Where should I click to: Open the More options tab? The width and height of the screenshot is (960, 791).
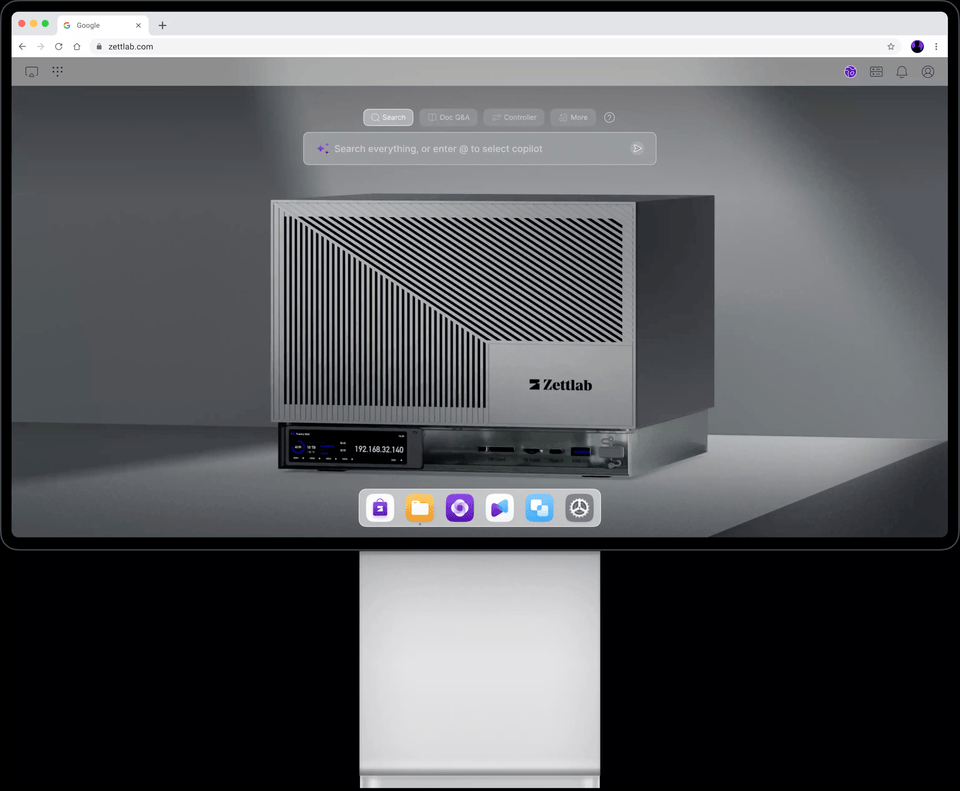tap(573, 118)
